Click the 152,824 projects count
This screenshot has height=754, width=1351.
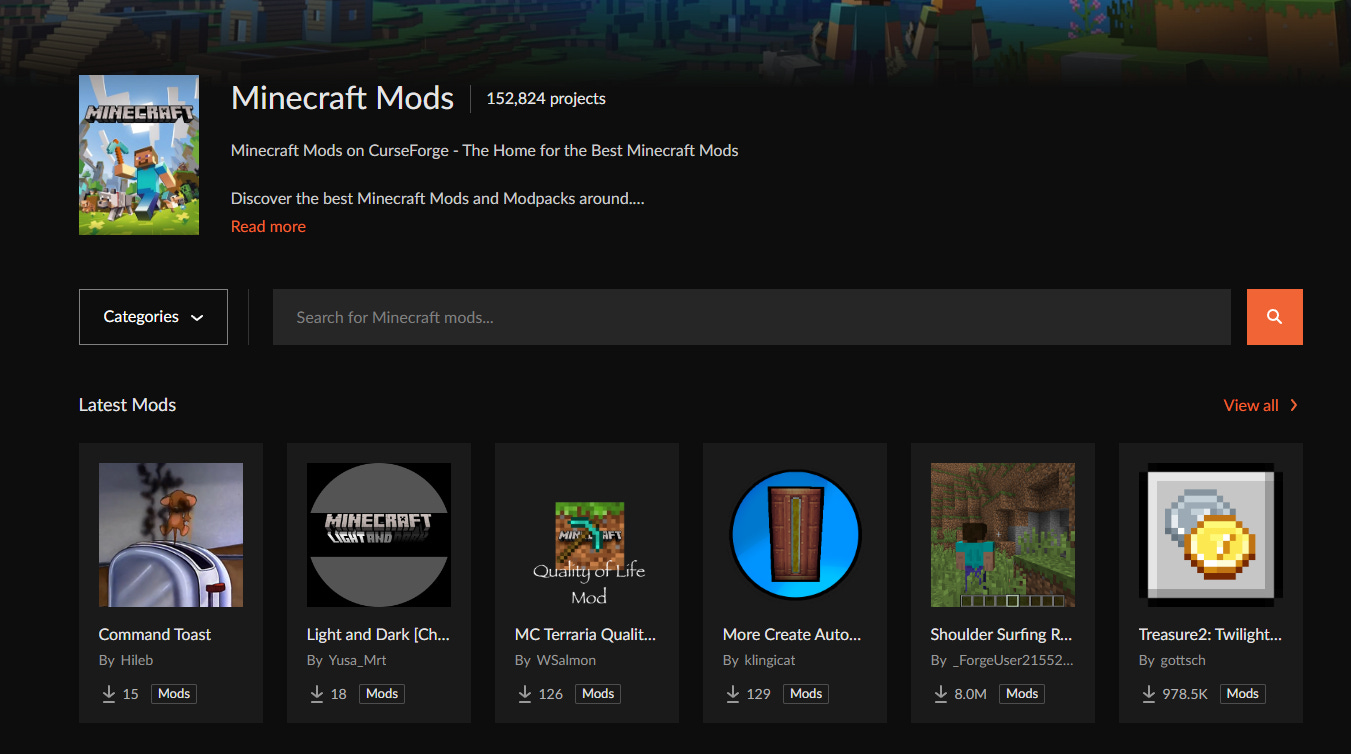[x=546, y=98]
